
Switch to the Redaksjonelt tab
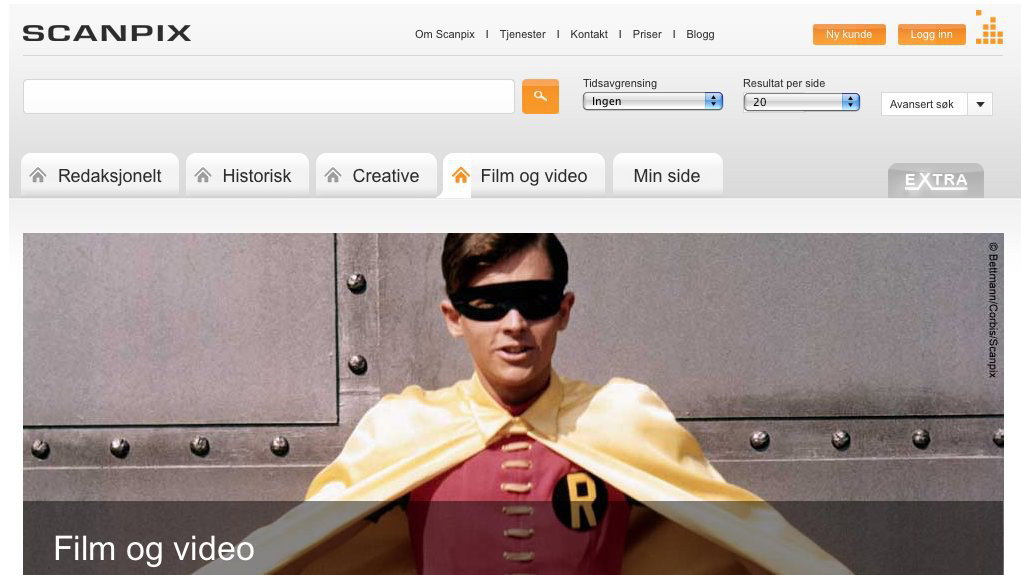click(100, 175)
